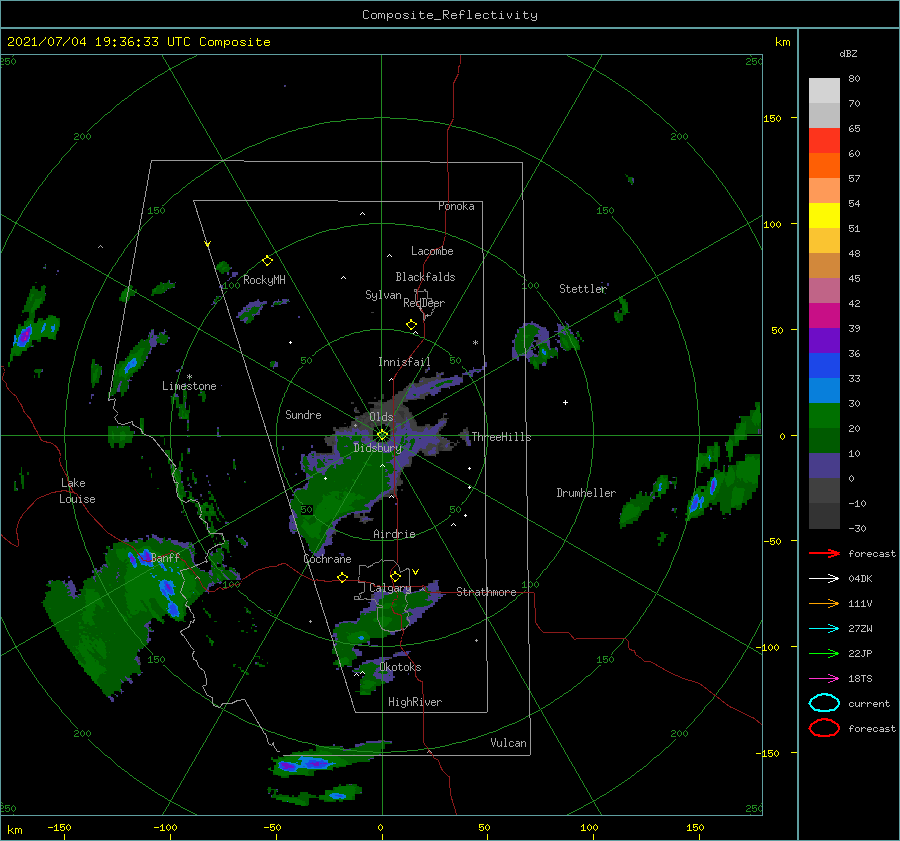Click the yellow diamond marker above Calgary
Screen dimensions: 900x841
coord(395,576)
